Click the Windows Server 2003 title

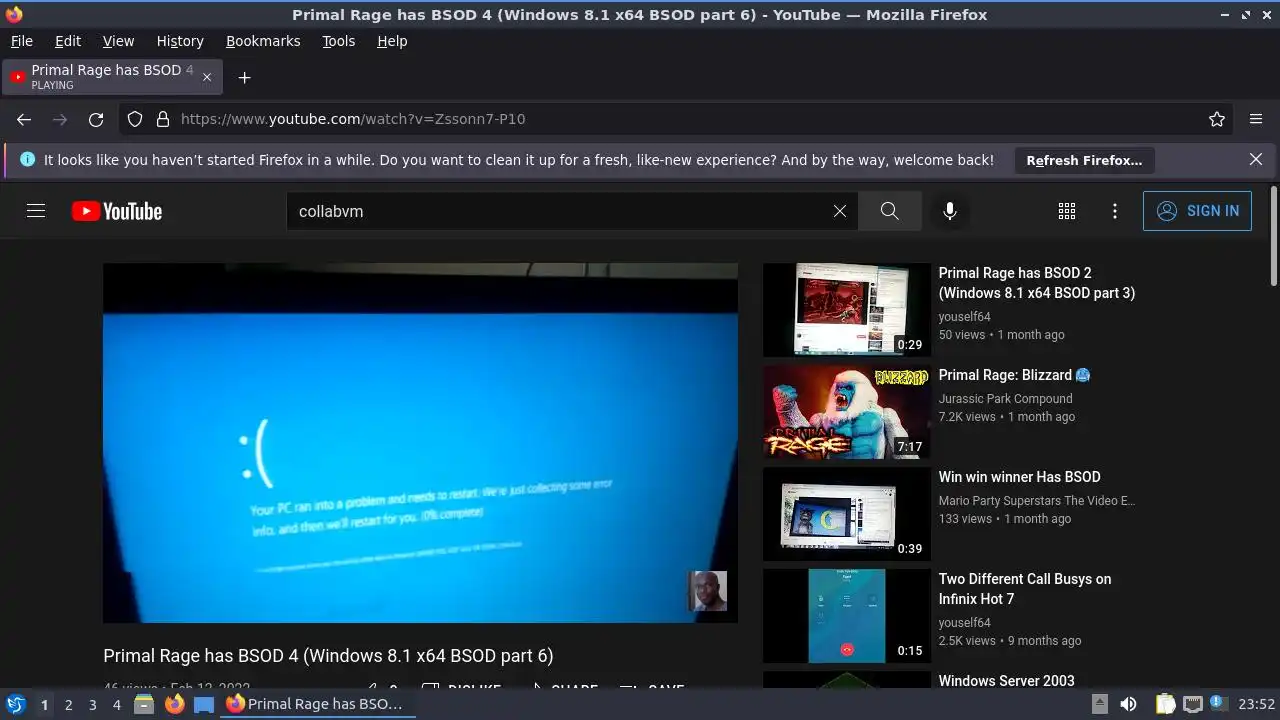pyautogui.click(x=1006, y=680)
